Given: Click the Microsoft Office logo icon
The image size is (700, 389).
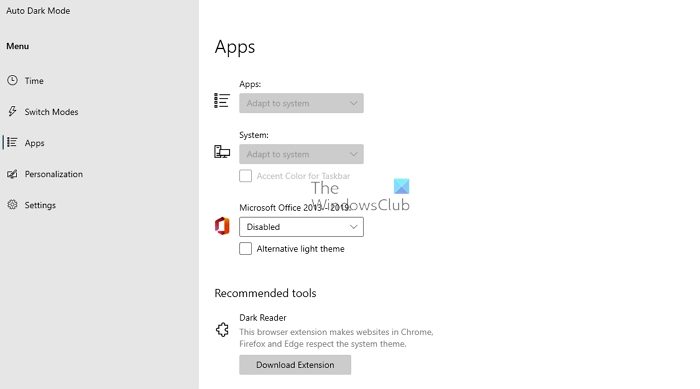Looking at the screenshot, I should click(x=222, y=226).
